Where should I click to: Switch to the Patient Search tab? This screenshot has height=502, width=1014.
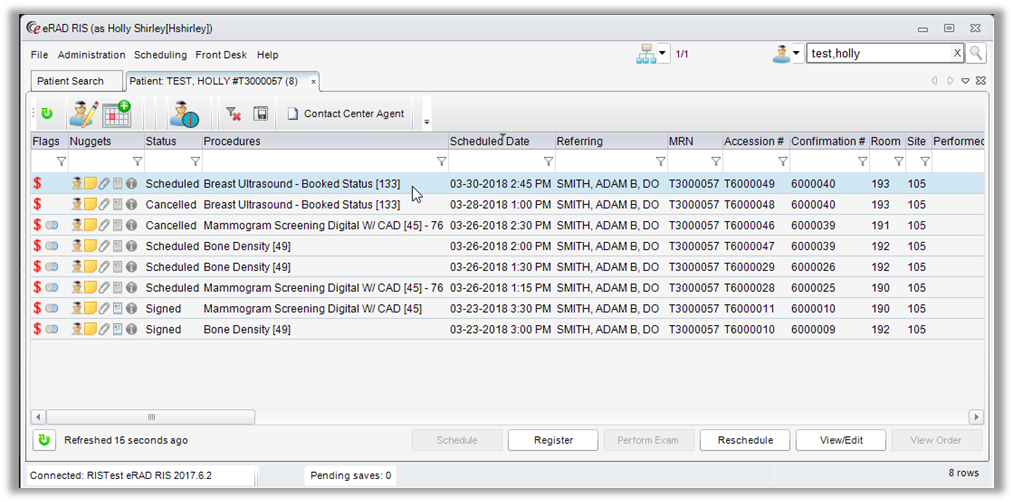coord(76,82)
